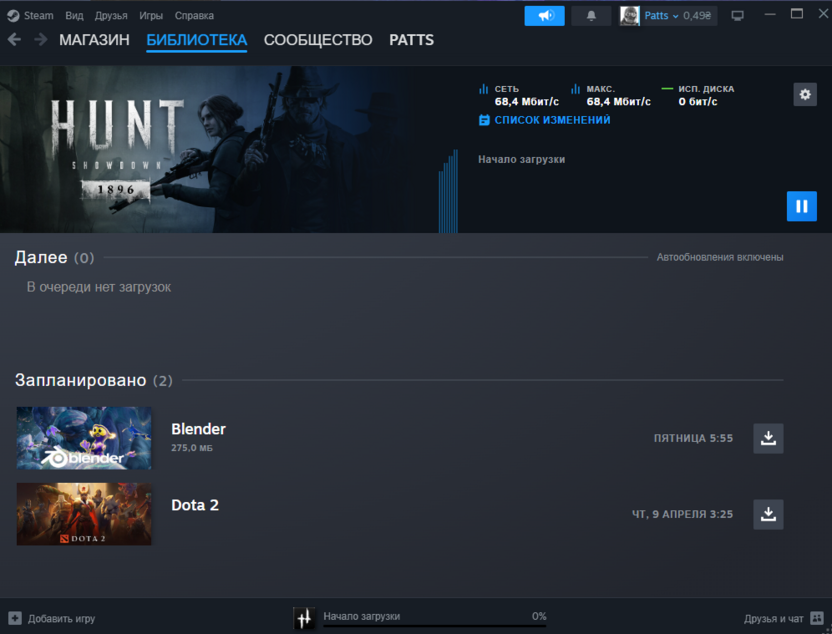Image resolution: width=832 pixels, height=634 pixels.
Task: Download Blender update now
Action: [768, 438]
